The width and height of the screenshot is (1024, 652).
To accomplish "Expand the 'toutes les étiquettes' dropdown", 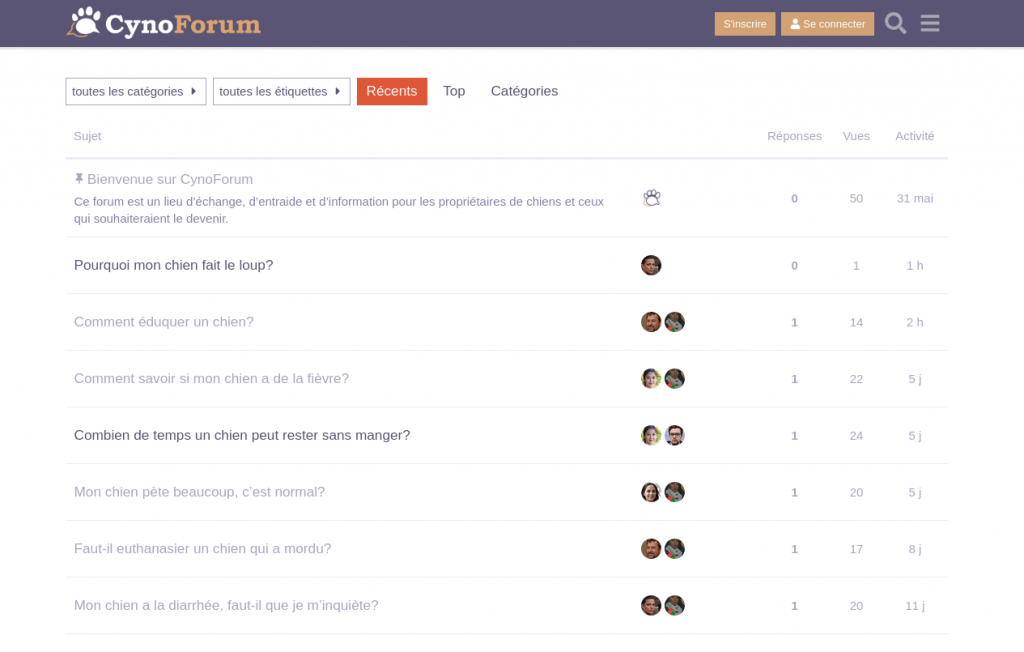I will (281, 91).
